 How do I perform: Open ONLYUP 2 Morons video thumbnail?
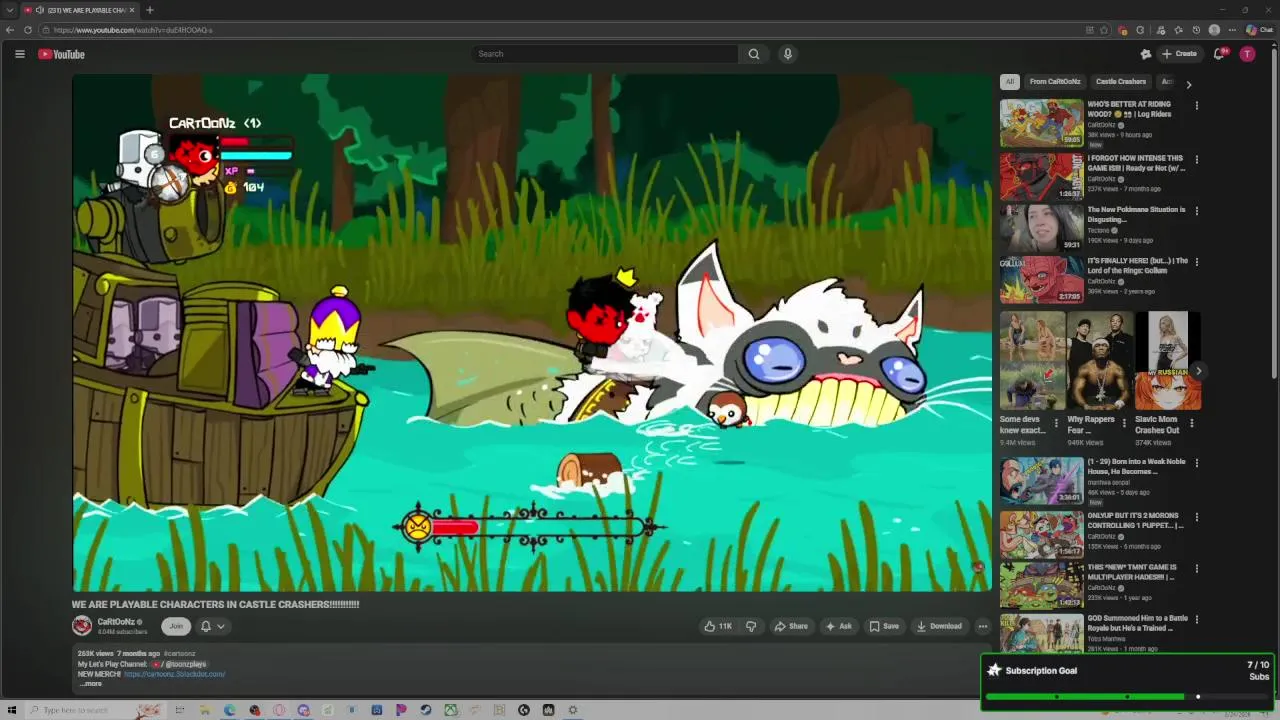pyautogui.click(x=1042, y=535)
